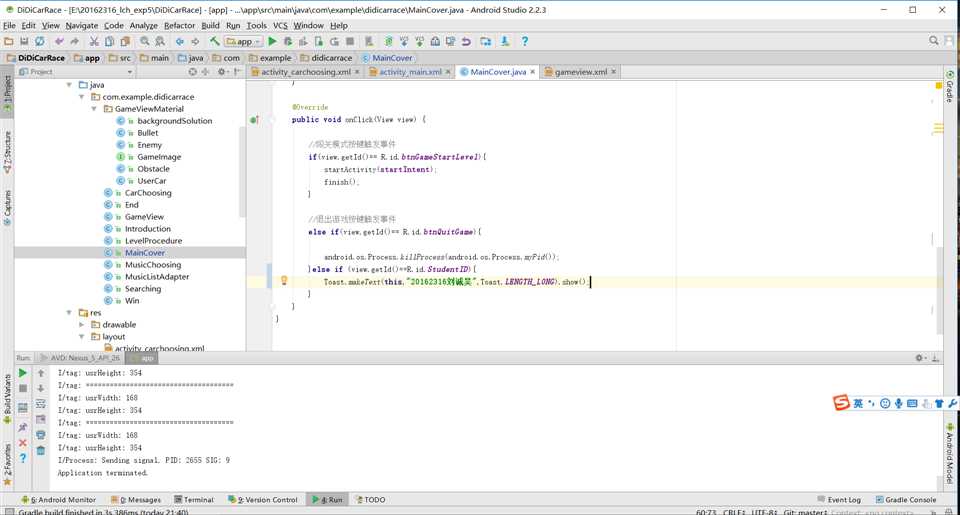
Task: Click the Cut scissors icon
Action: click(94, 42)
